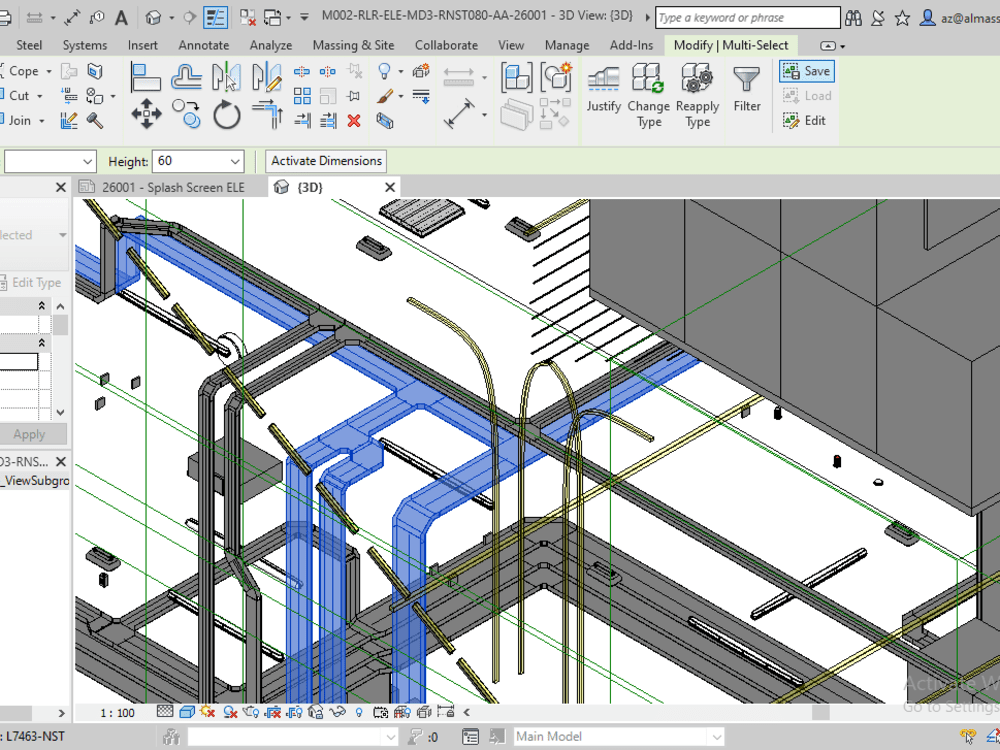Toggle Show Crop Region icon
Image resolution: width=1000 pixels, height=750 pixels.
tap(295, 712)
